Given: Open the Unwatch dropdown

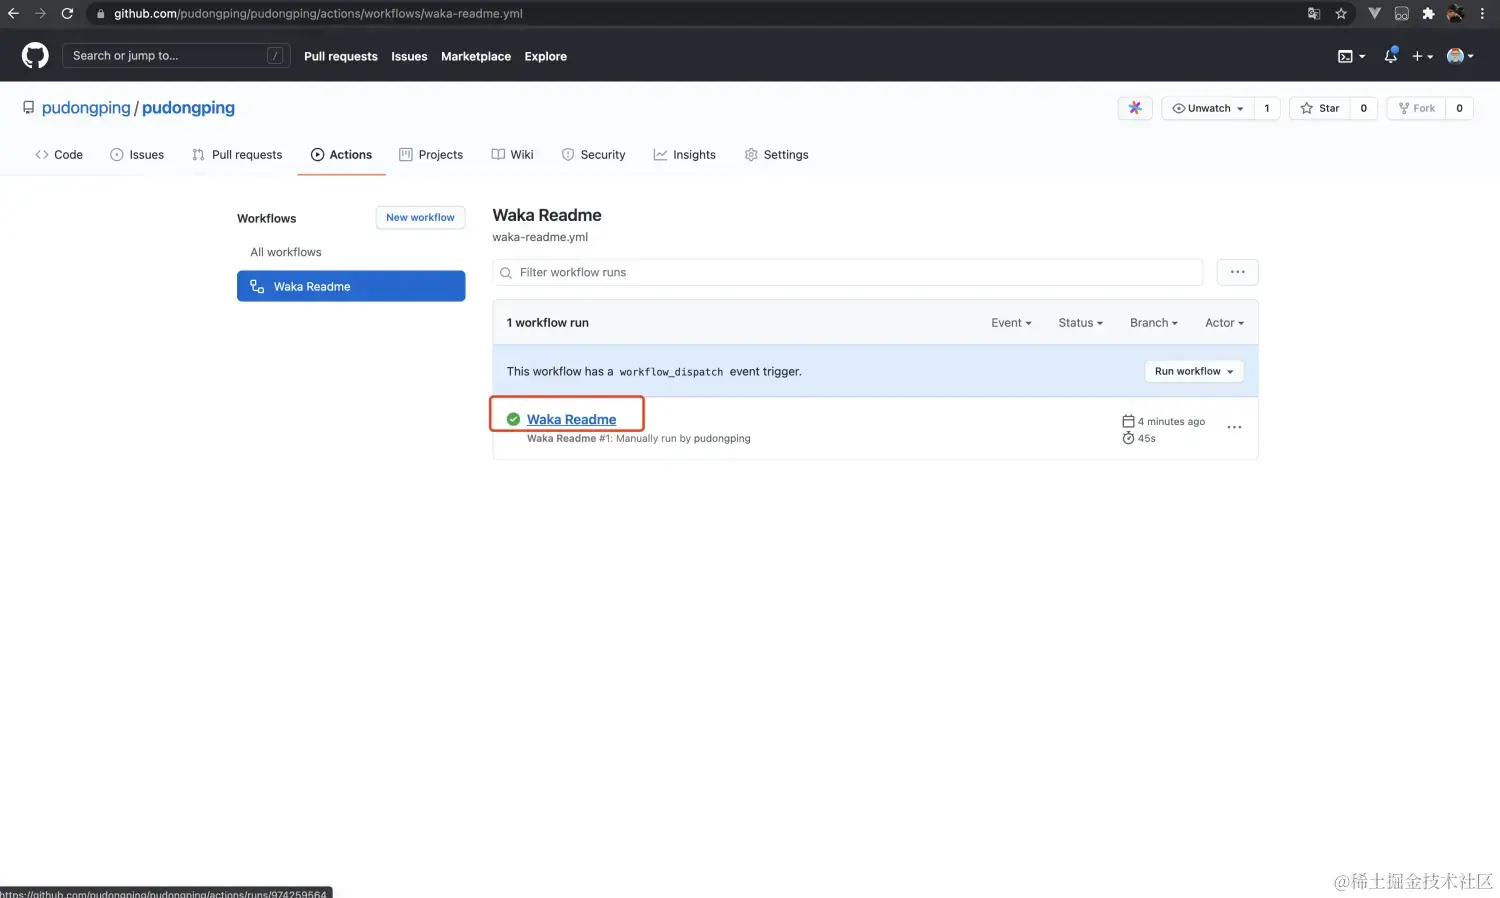Looking at the screenshot, I should 1208,108.
